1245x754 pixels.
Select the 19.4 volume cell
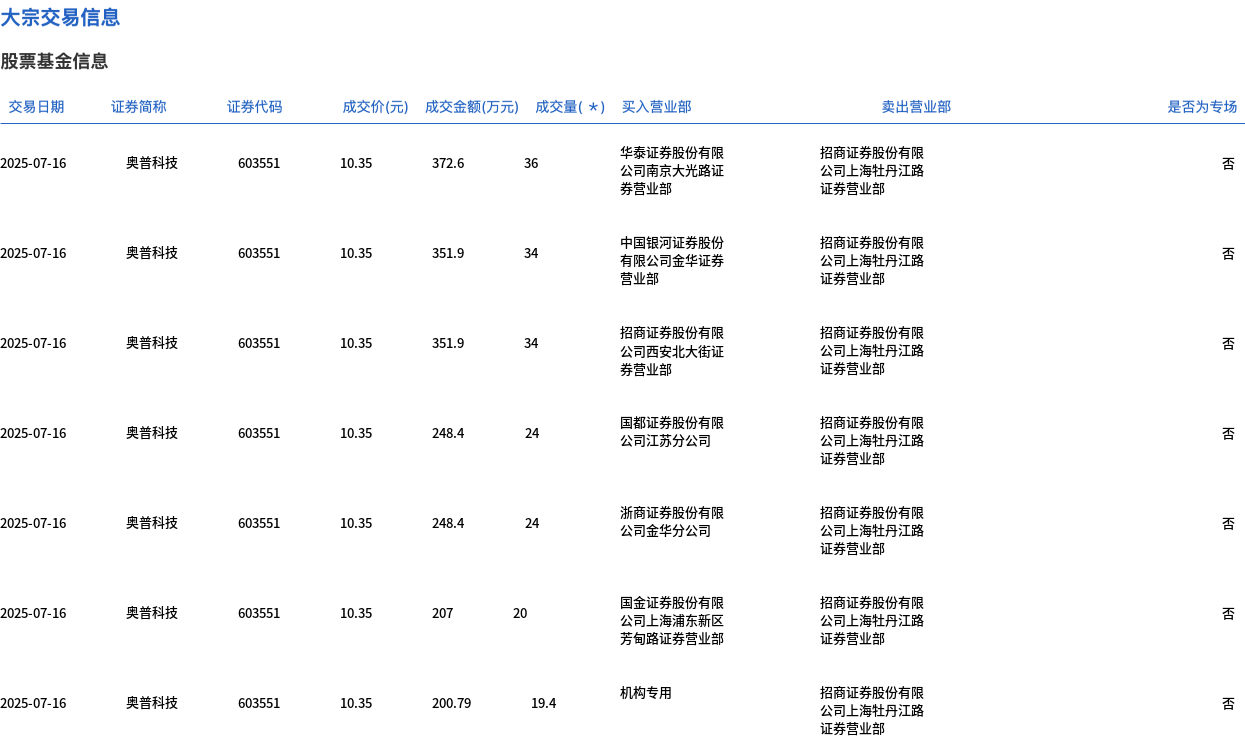pyautogui.click(x=543, y=703)
